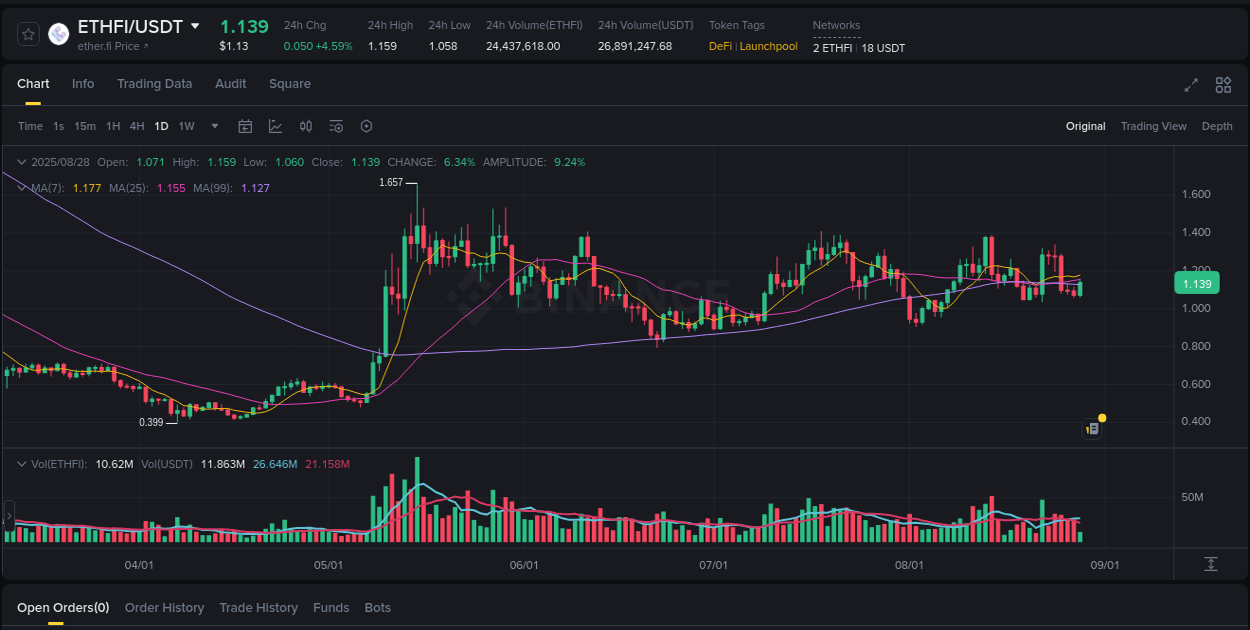Enter fullscreen mode via expand arrows icon
The height and width of the screenshot is (630, 1250).
(x=1190, y=86)
